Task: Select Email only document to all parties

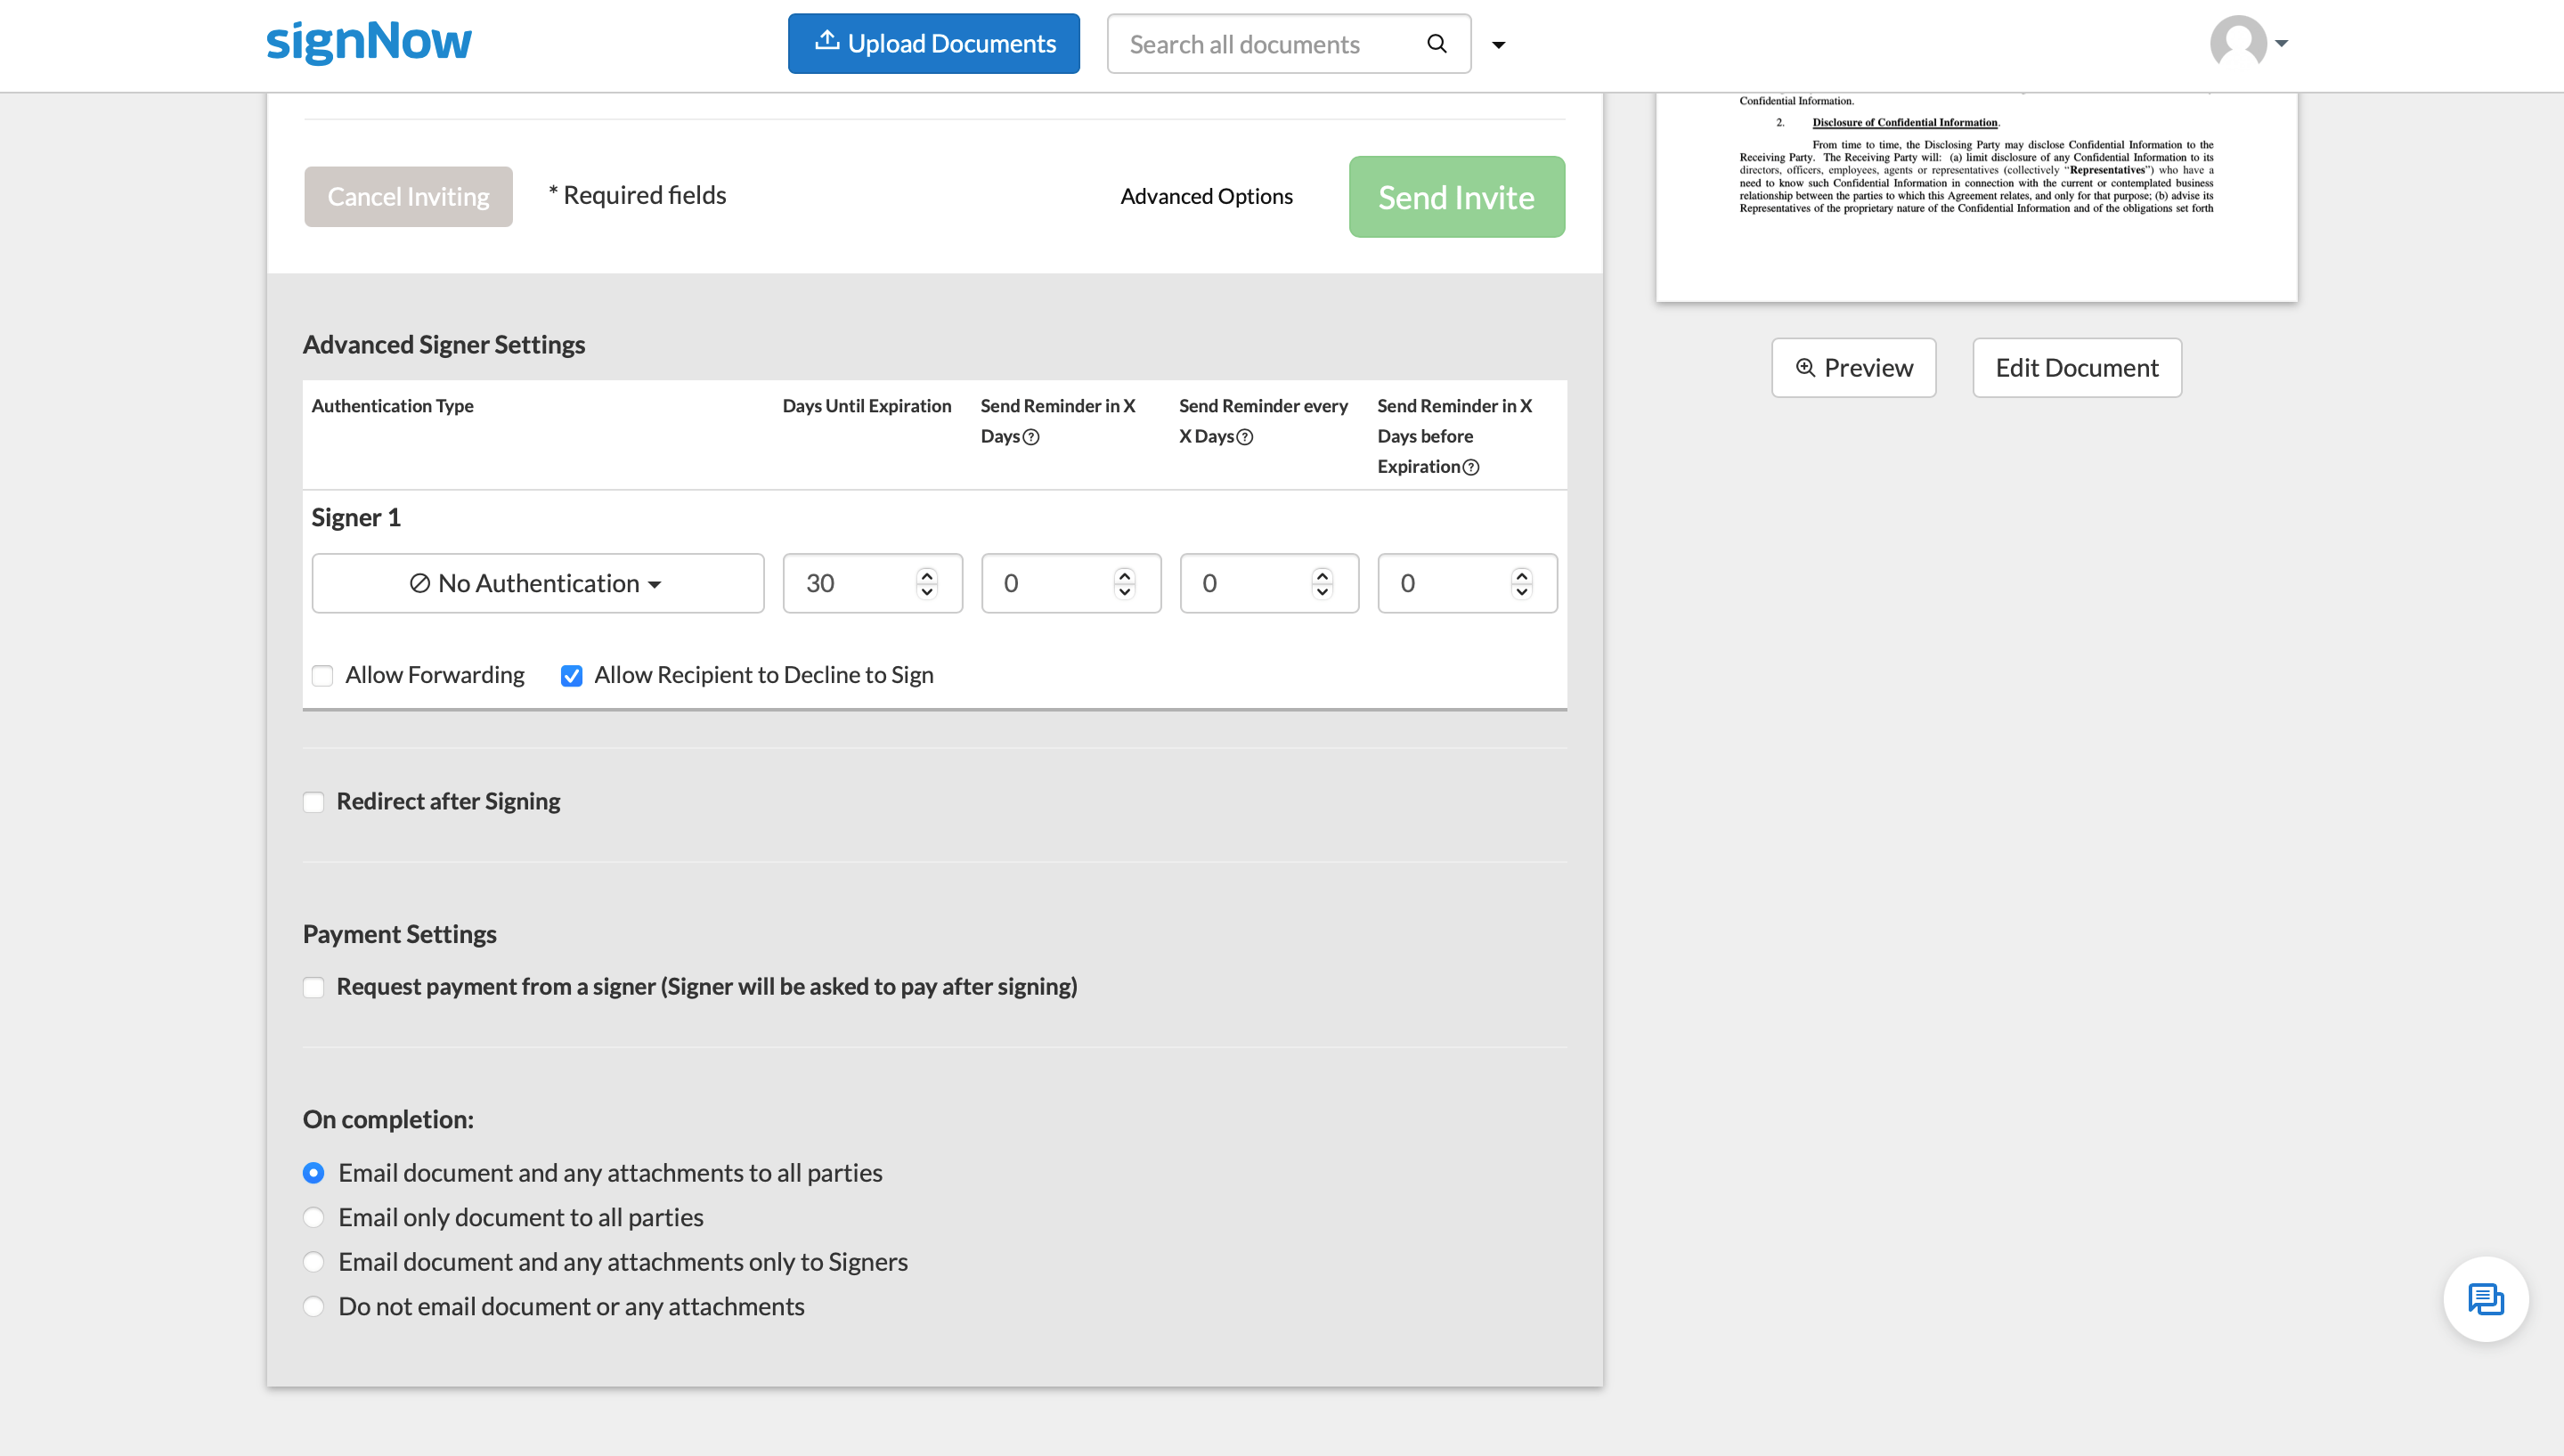Action: (313, 1217)
